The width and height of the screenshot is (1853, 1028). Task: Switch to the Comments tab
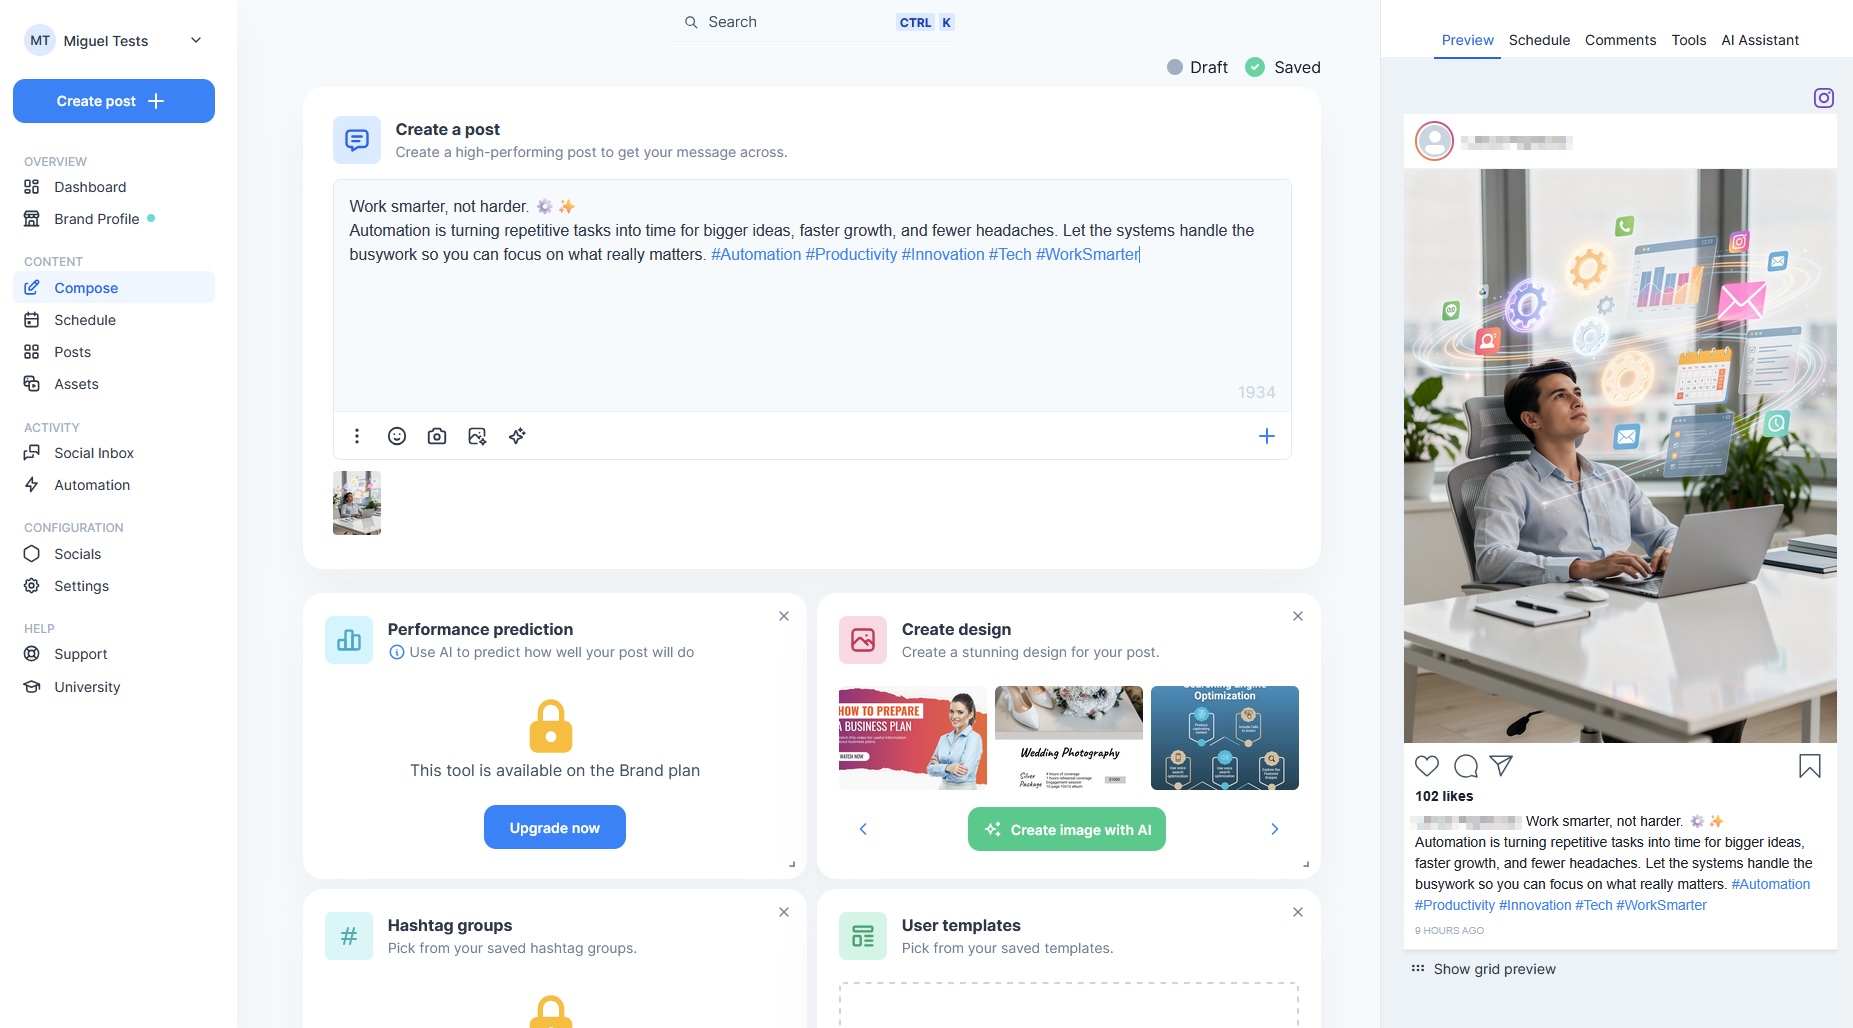coord(1620,40)
